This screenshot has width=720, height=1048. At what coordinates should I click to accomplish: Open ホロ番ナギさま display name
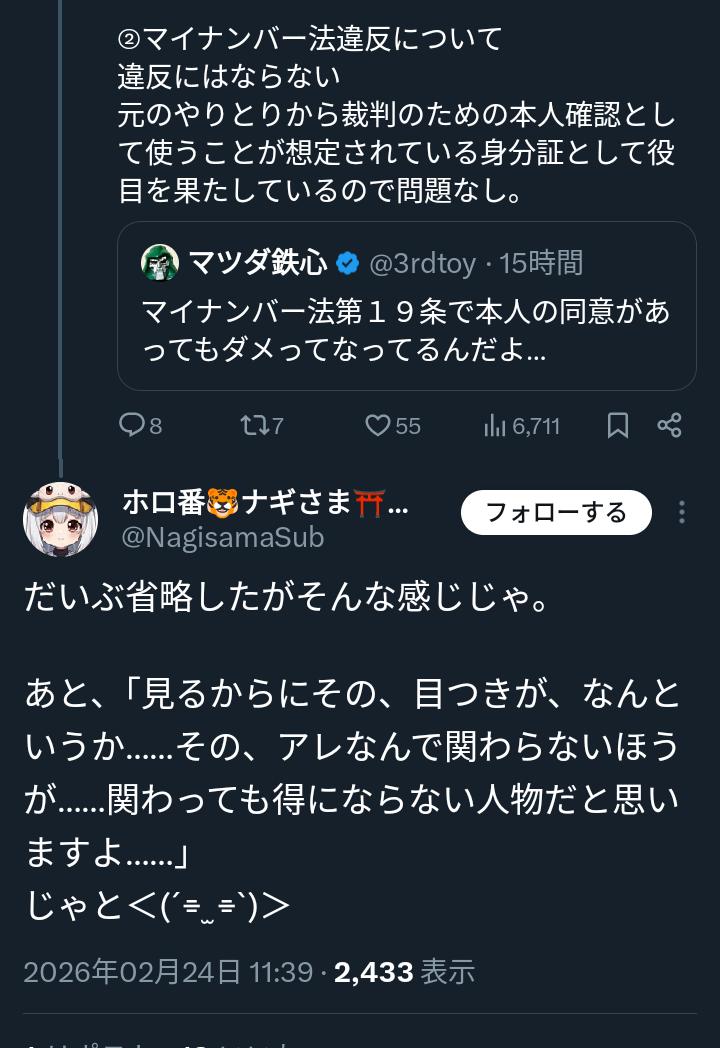pos(264,503)
